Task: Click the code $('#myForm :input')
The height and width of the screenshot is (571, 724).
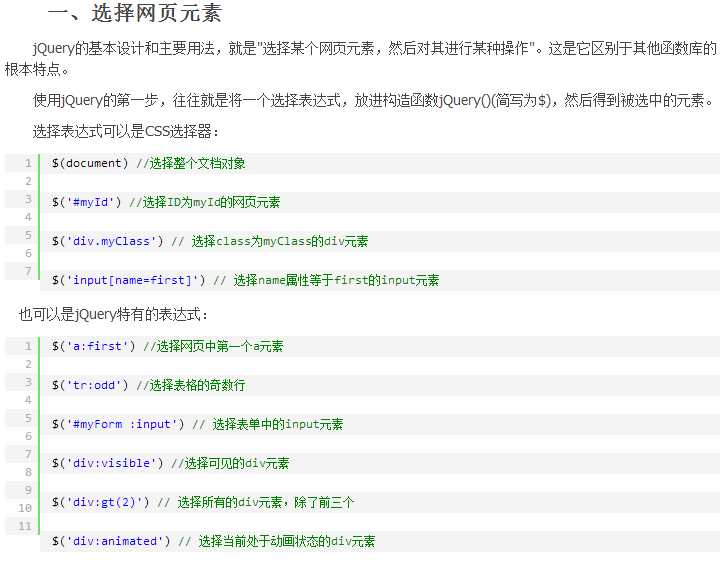Action: pyautogui.click(x=118, y=424)
